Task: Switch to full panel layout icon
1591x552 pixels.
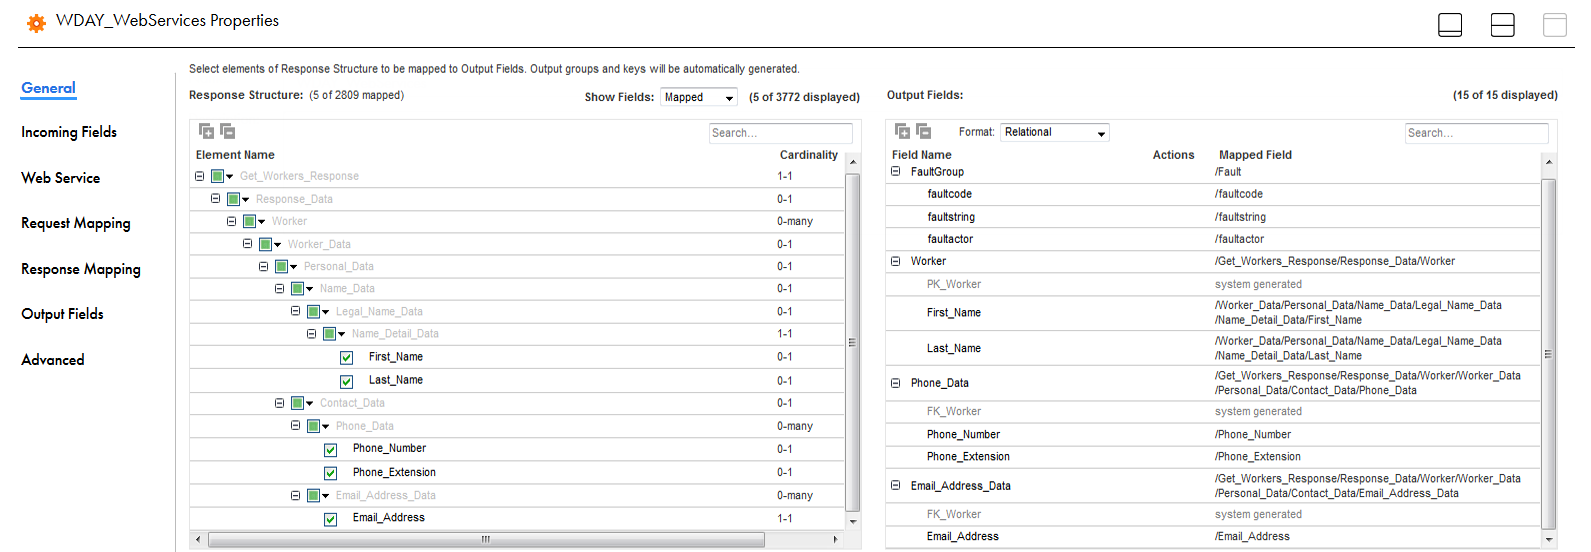Action: [x=1555, y=25]
